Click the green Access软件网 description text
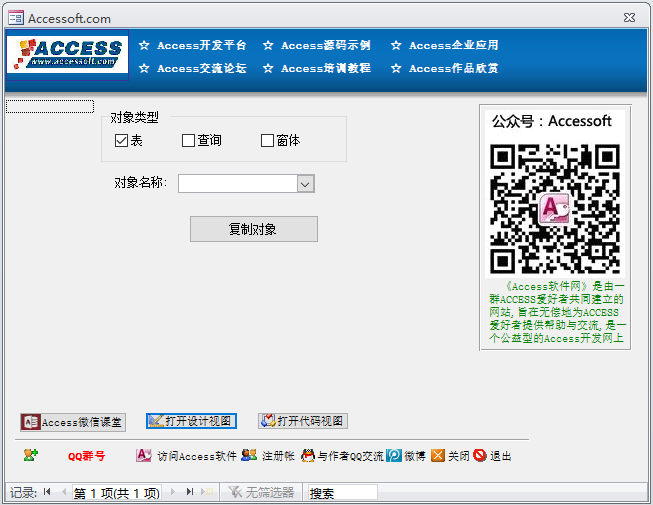The height and width of the screenshot is (505, 653). point(557,312)
